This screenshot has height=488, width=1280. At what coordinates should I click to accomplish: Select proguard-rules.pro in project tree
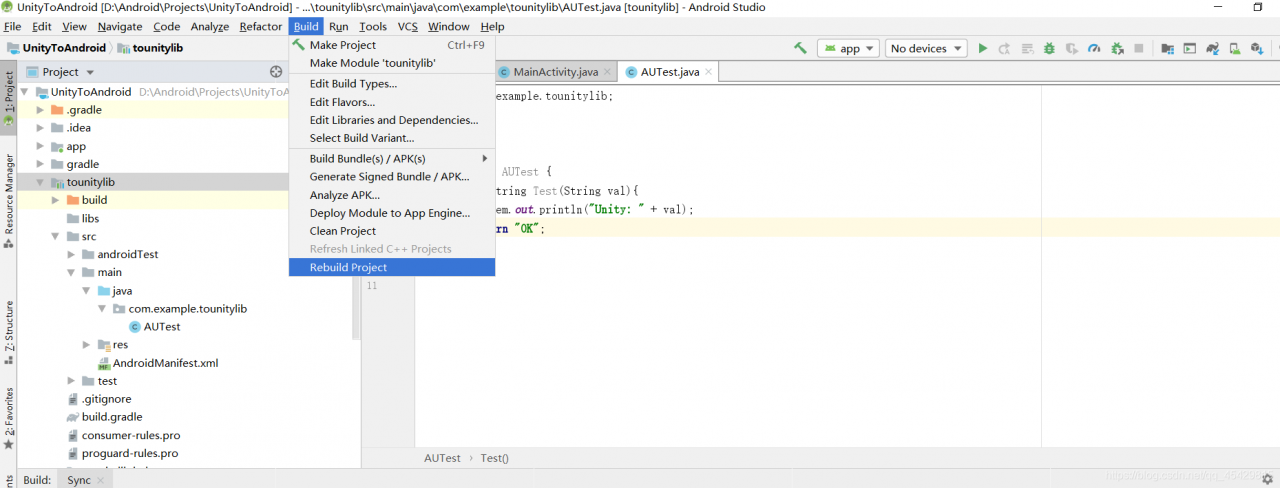tap(130, 453)
